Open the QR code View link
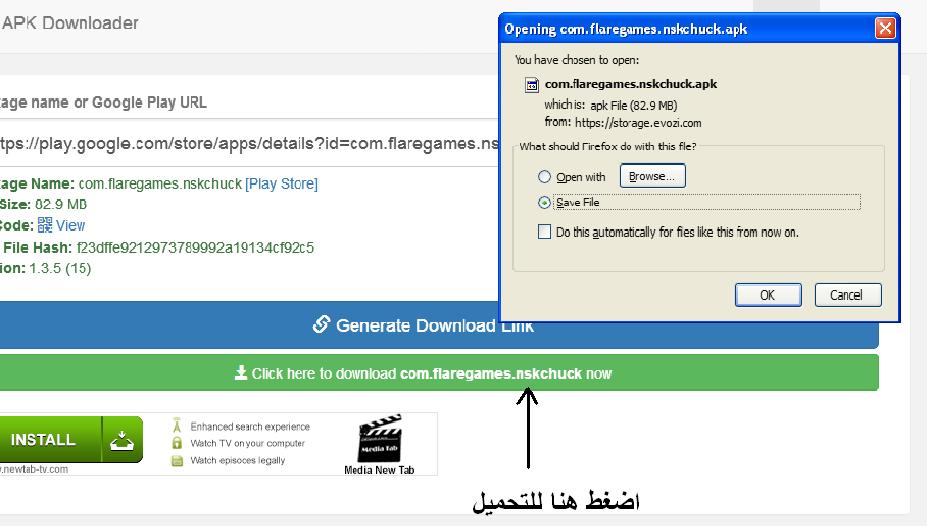Image resolution: width=927 pixels, height=527 pixels. [x=70, y=226]
